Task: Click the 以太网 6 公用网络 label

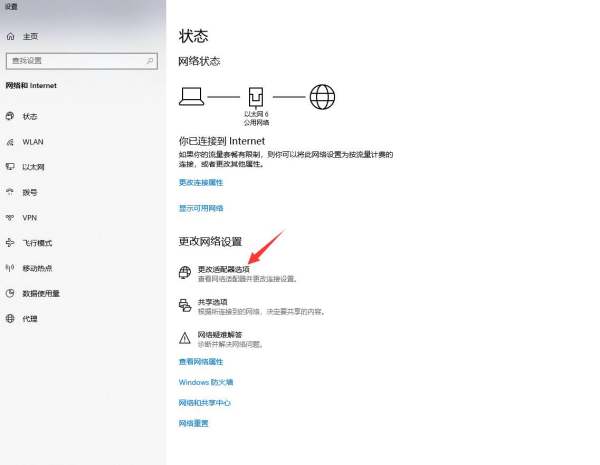Action: [x=256, y=118]
